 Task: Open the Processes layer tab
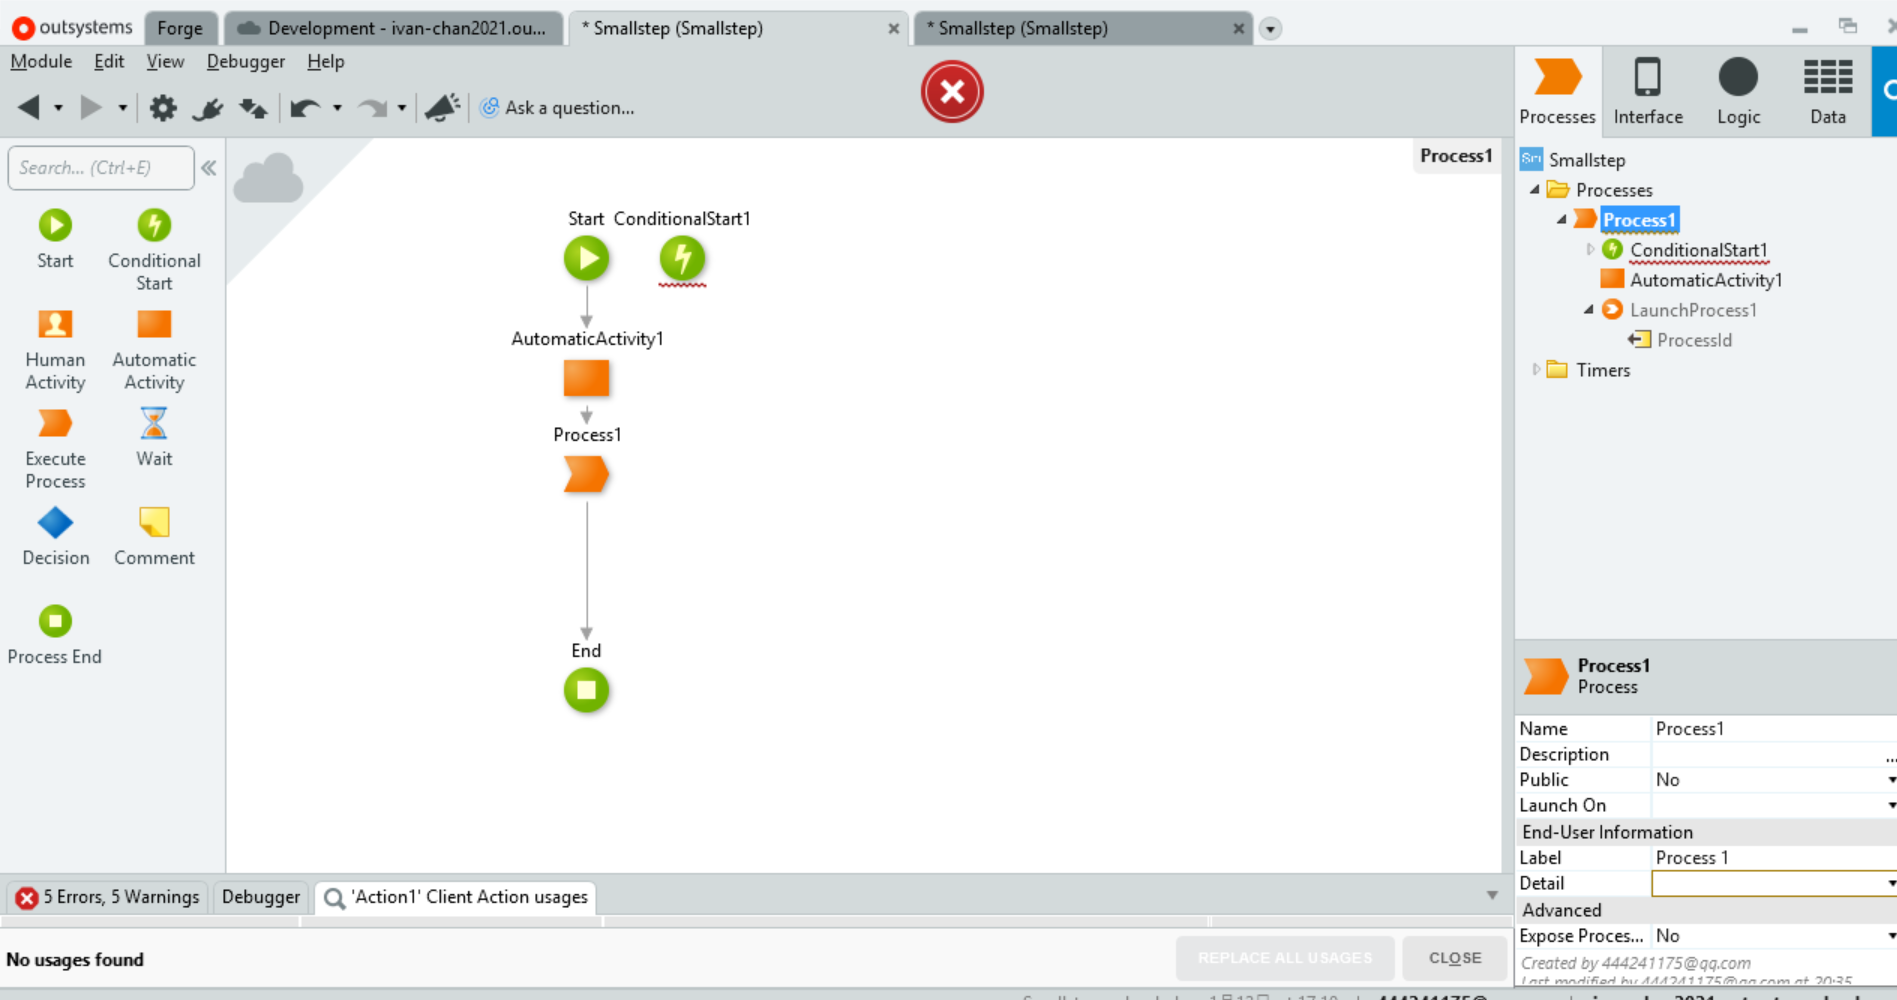click(x=1557, y=91)
